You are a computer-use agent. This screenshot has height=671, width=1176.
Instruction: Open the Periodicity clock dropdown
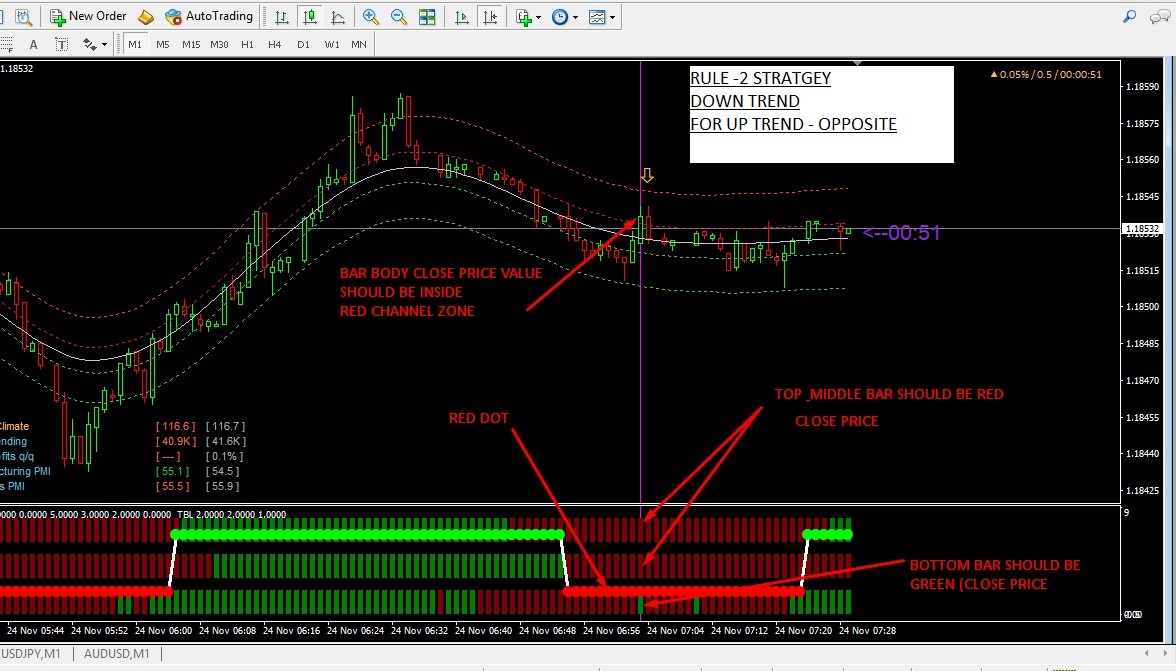[565, 16]
